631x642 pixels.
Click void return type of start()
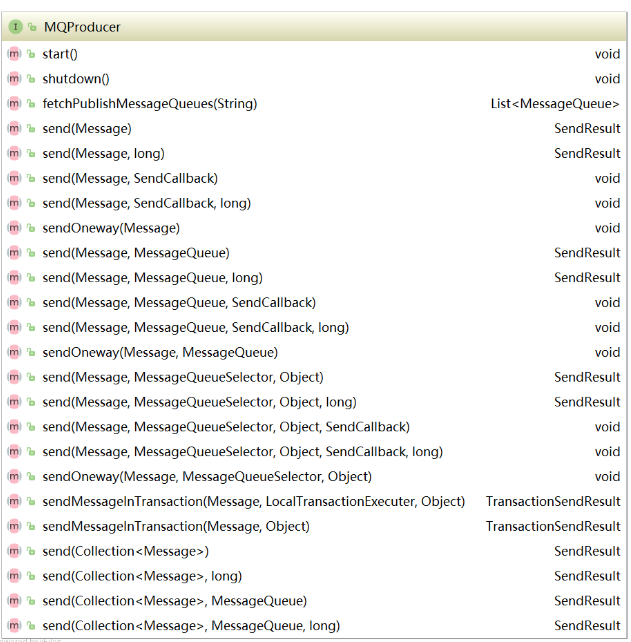click(607, 54)
